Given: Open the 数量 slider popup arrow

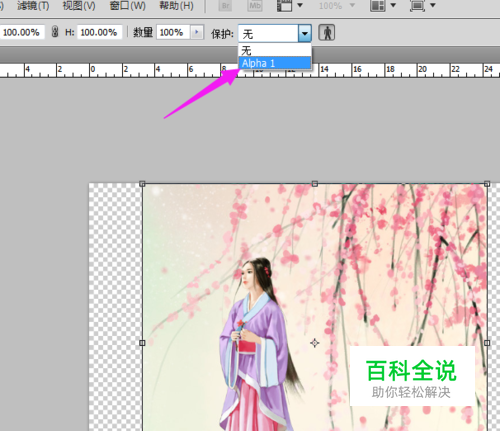Looking at the screenshot, I should click(x=197, y=32).
